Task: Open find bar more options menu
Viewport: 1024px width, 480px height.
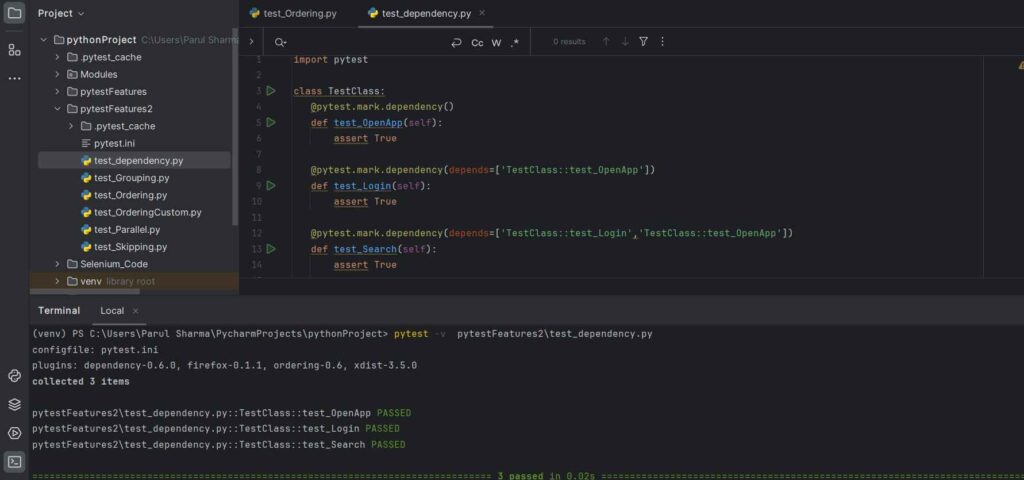Action: pyautogui.click(x=662, y=42)
